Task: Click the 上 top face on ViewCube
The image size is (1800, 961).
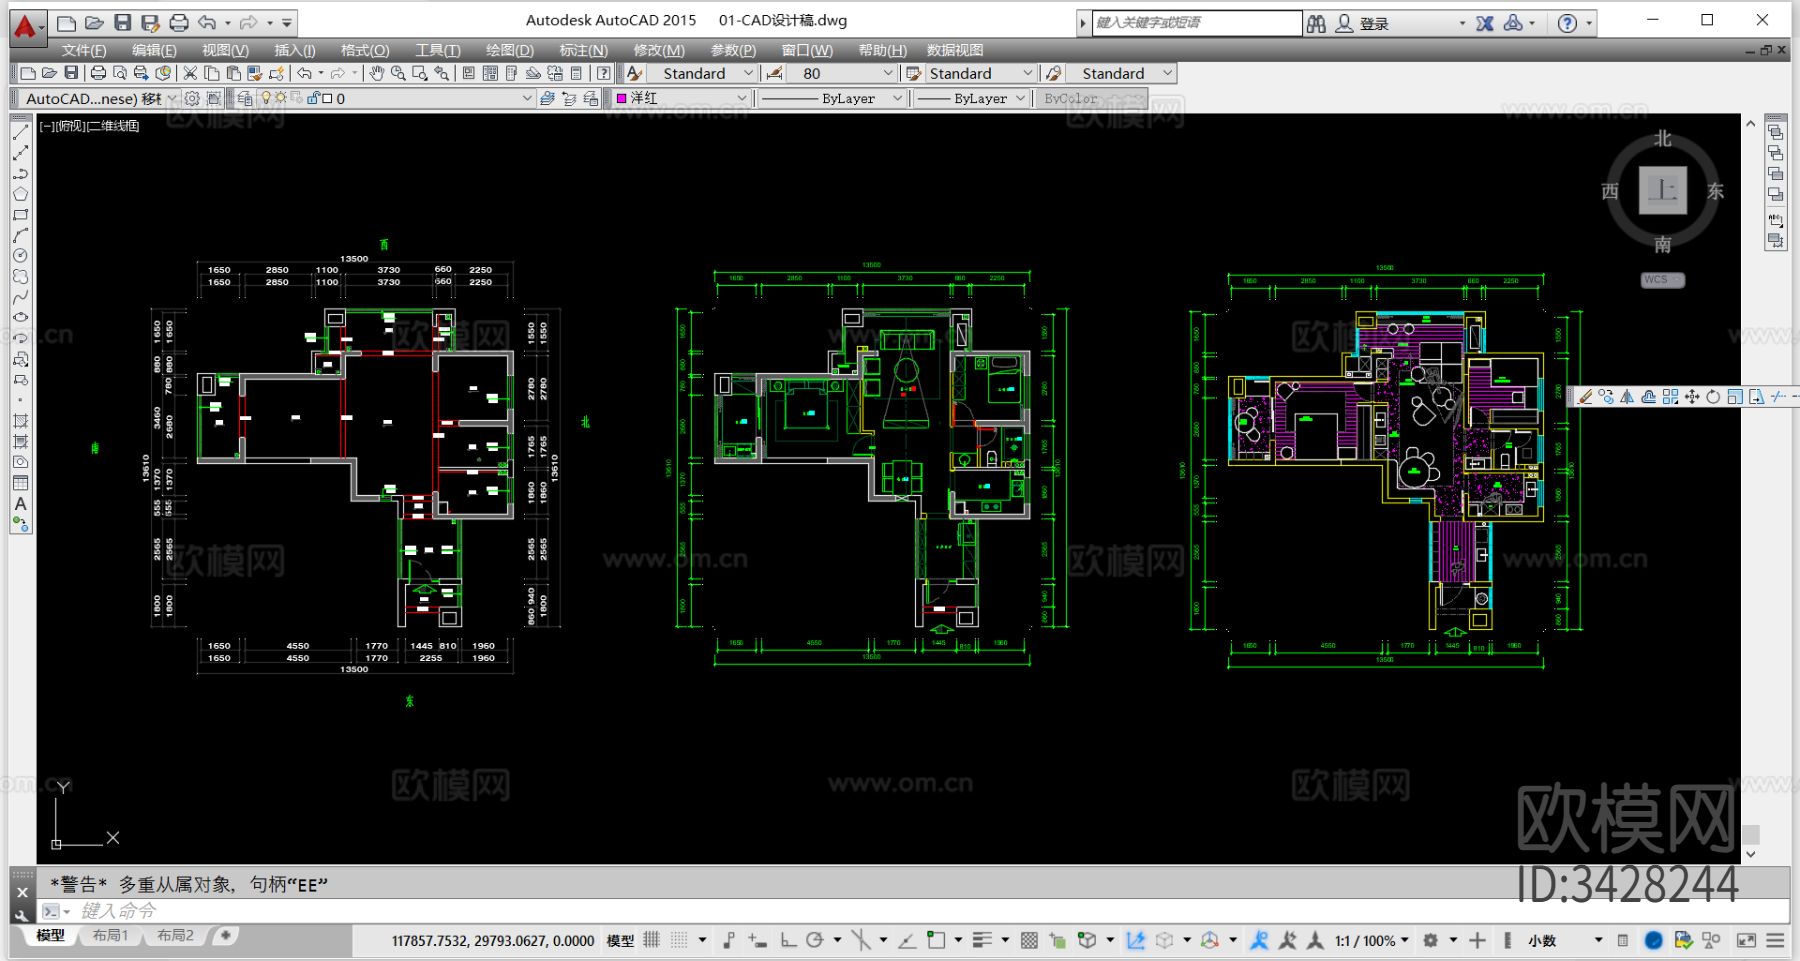Action: (x=1663, y=190)
